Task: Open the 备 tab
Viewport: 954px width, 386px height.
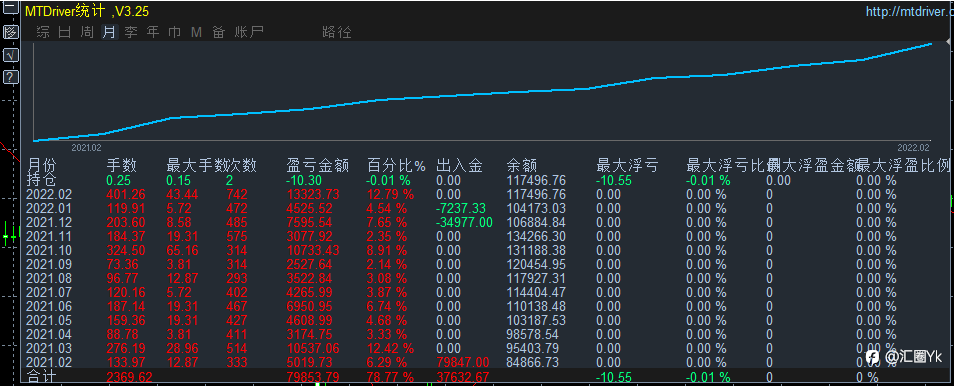Action: (218, 32)
